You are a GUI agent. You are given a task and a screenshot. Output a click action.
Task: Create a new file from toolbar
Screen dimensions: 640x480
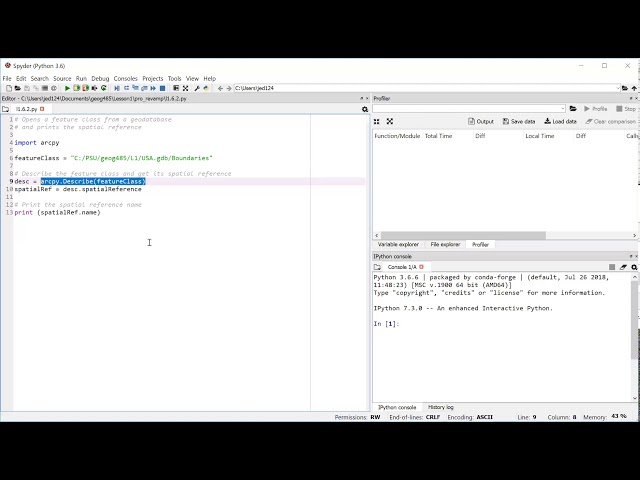point(9,88)
